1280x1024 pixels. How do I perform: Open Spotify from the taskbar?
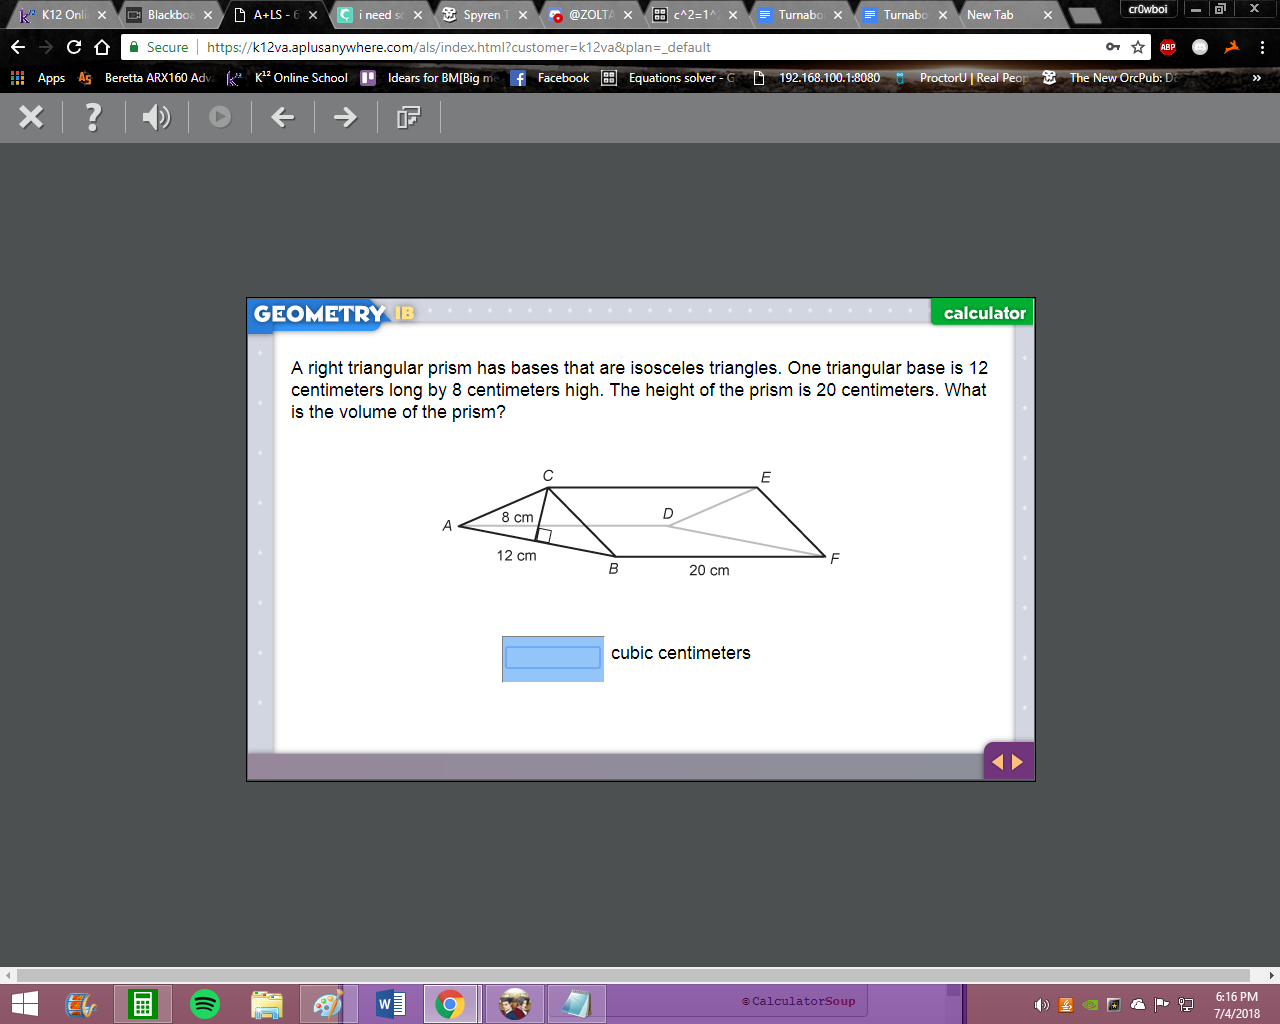pyautogui.click(x=205, y=1004)
